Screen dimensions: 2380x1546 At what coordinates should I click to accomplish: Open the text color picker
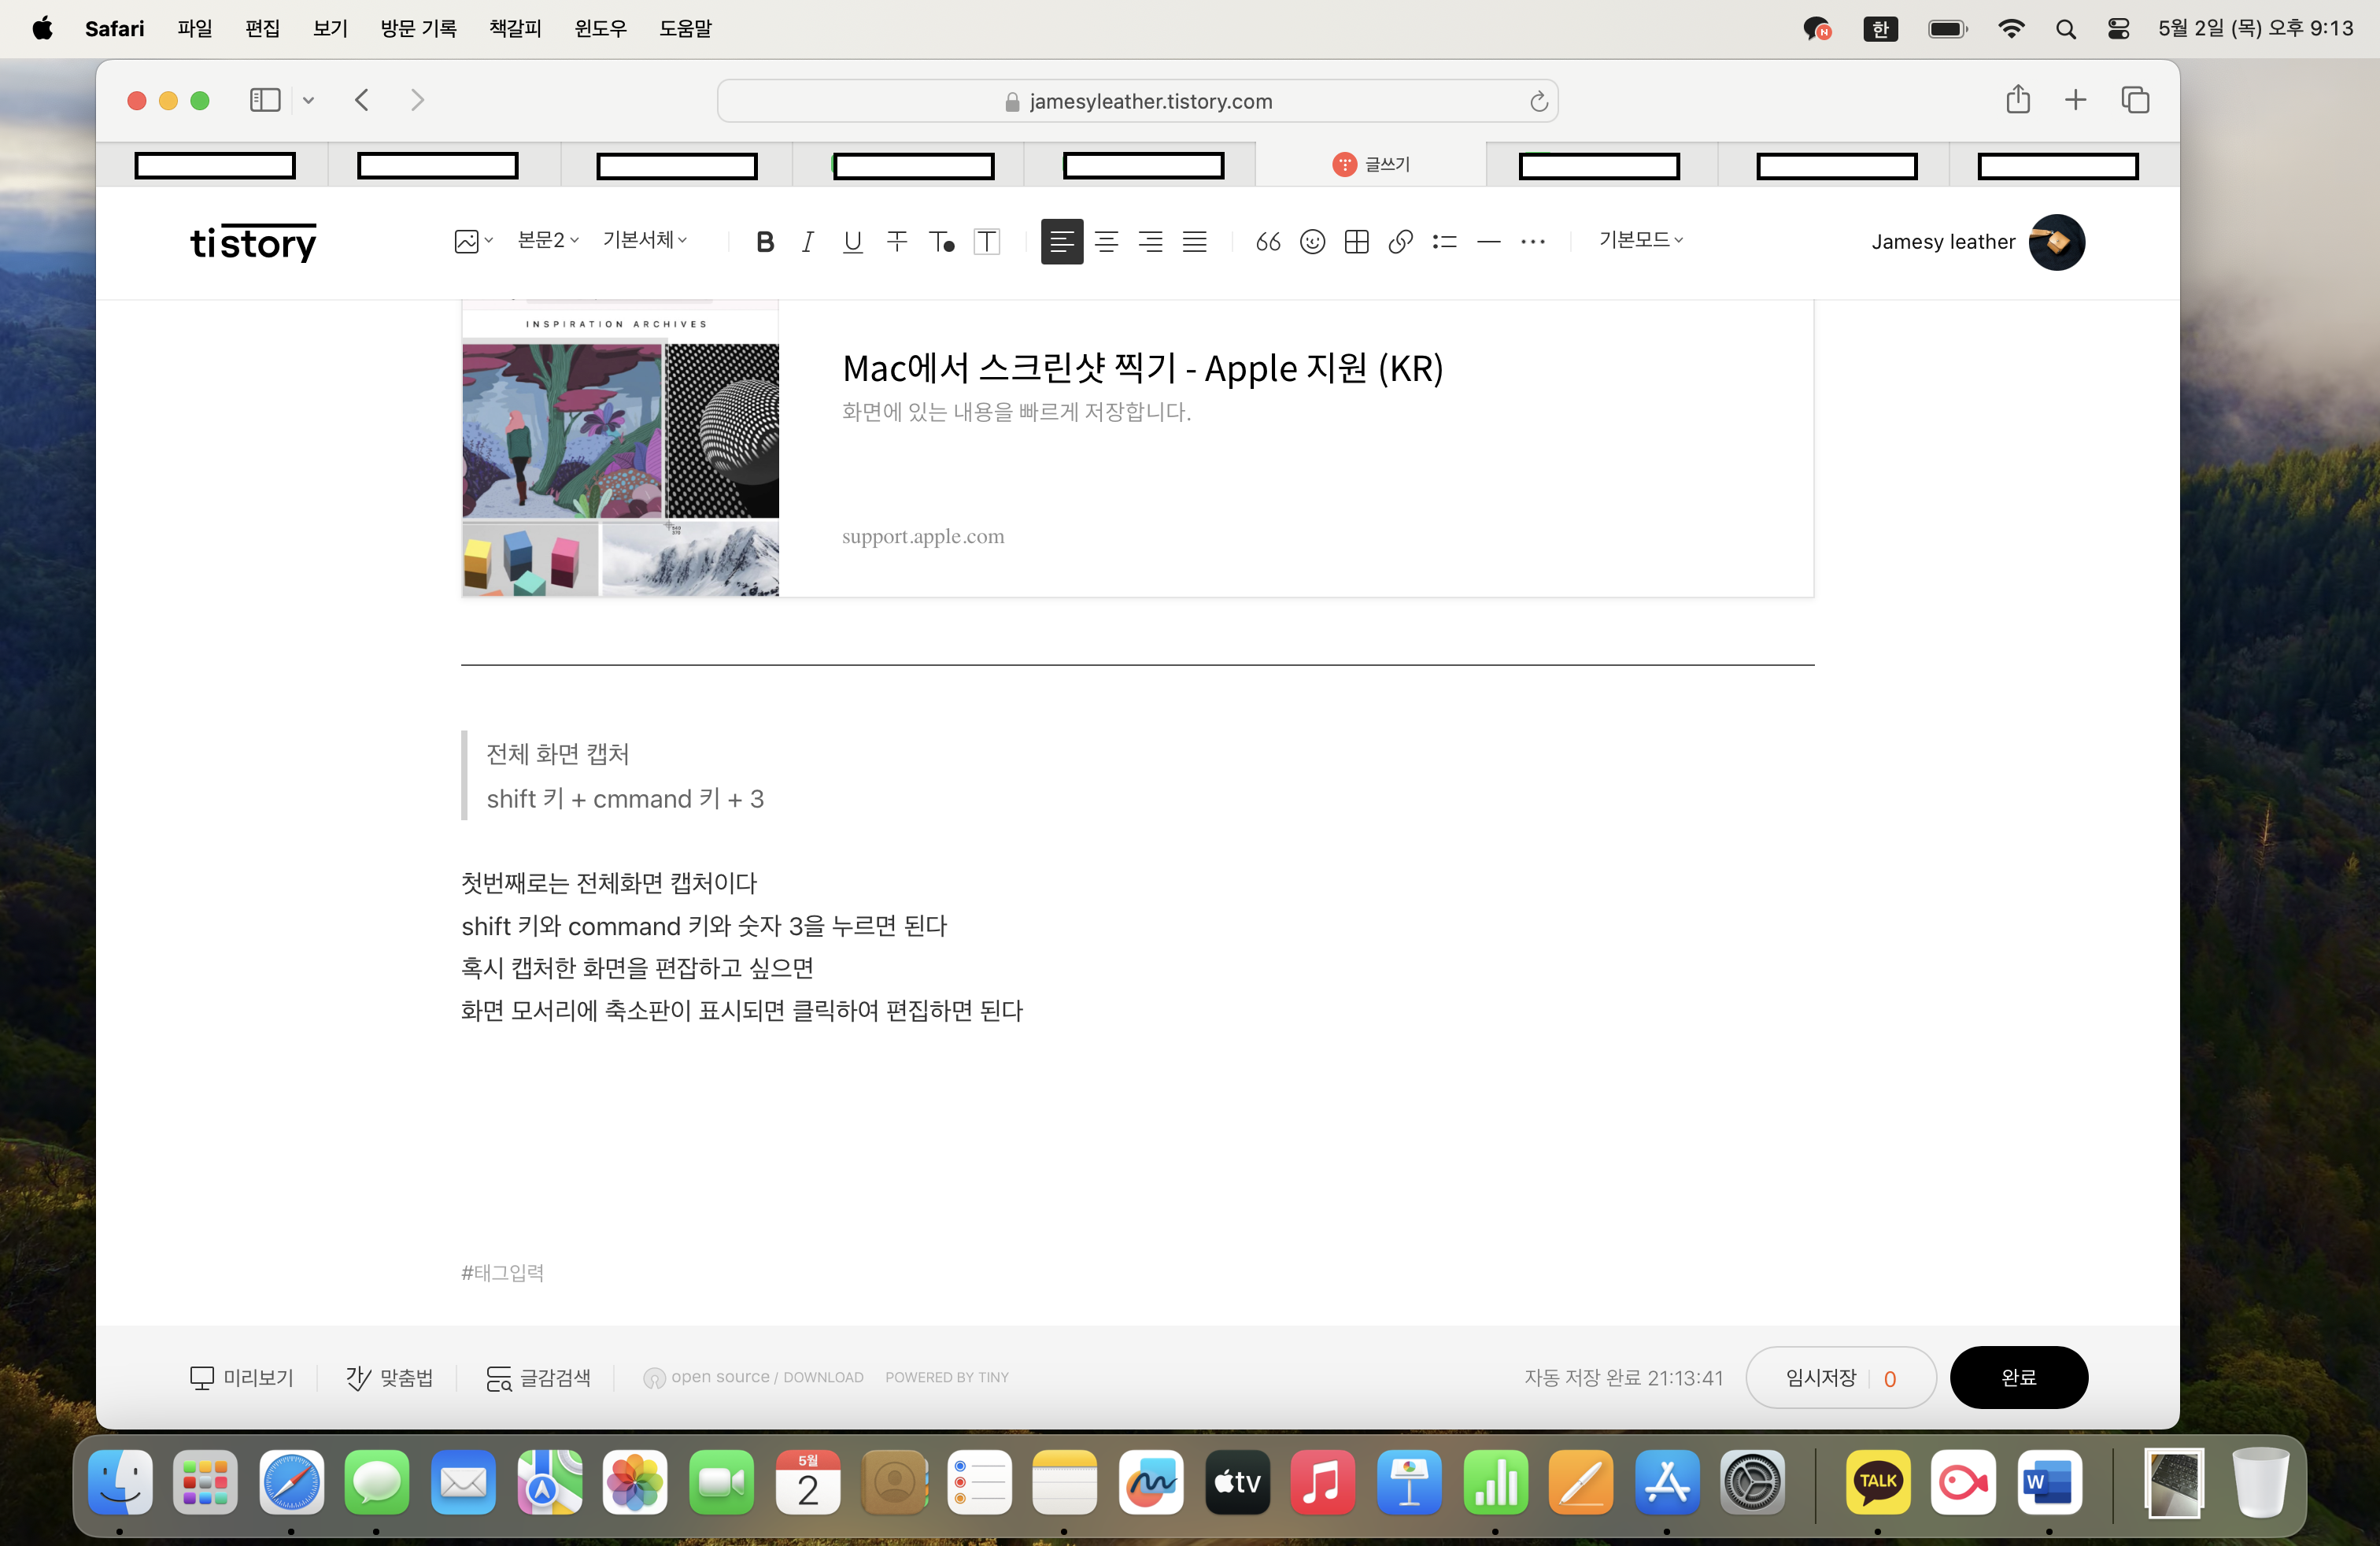941,242
